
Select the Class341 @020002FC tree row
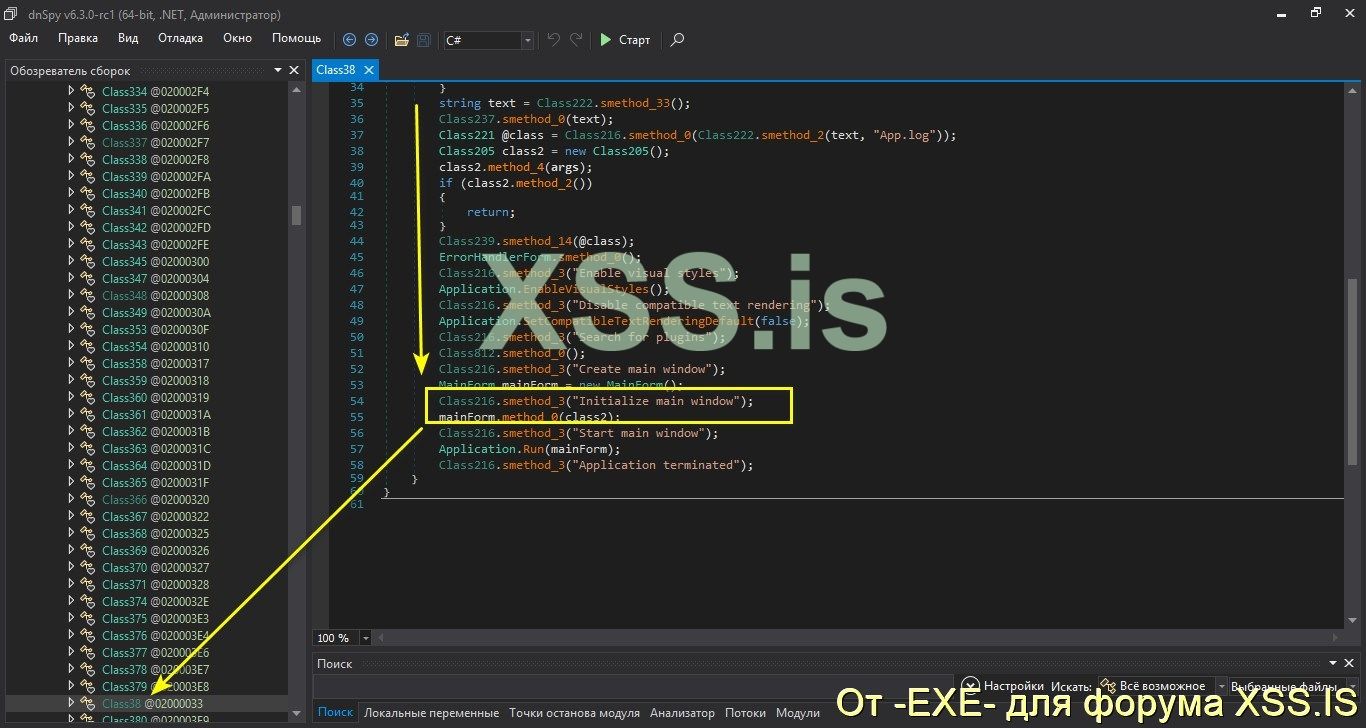coord(154,210)
